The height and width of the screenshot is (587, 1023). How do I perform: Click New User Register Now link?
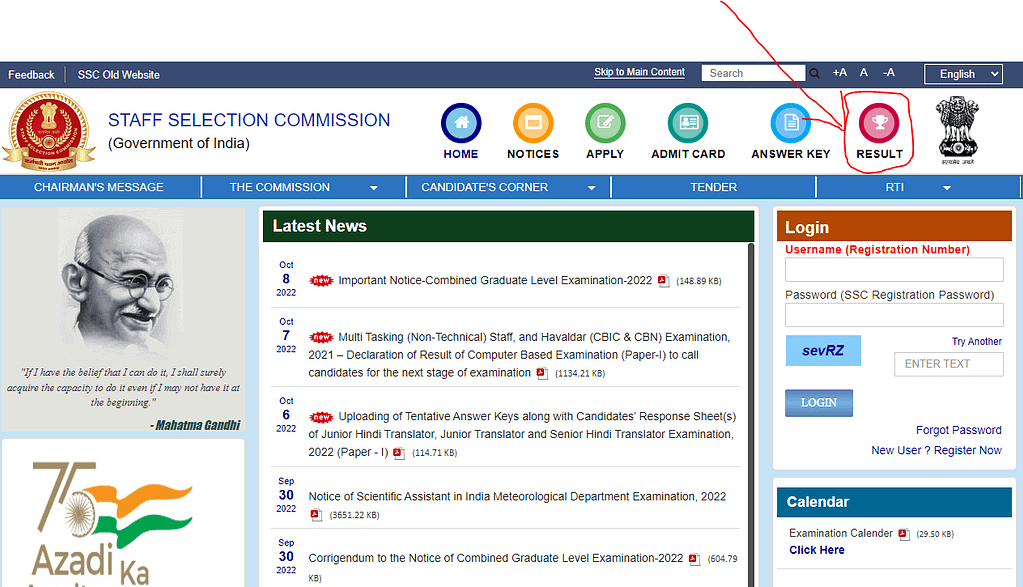(x=936, y=450)
